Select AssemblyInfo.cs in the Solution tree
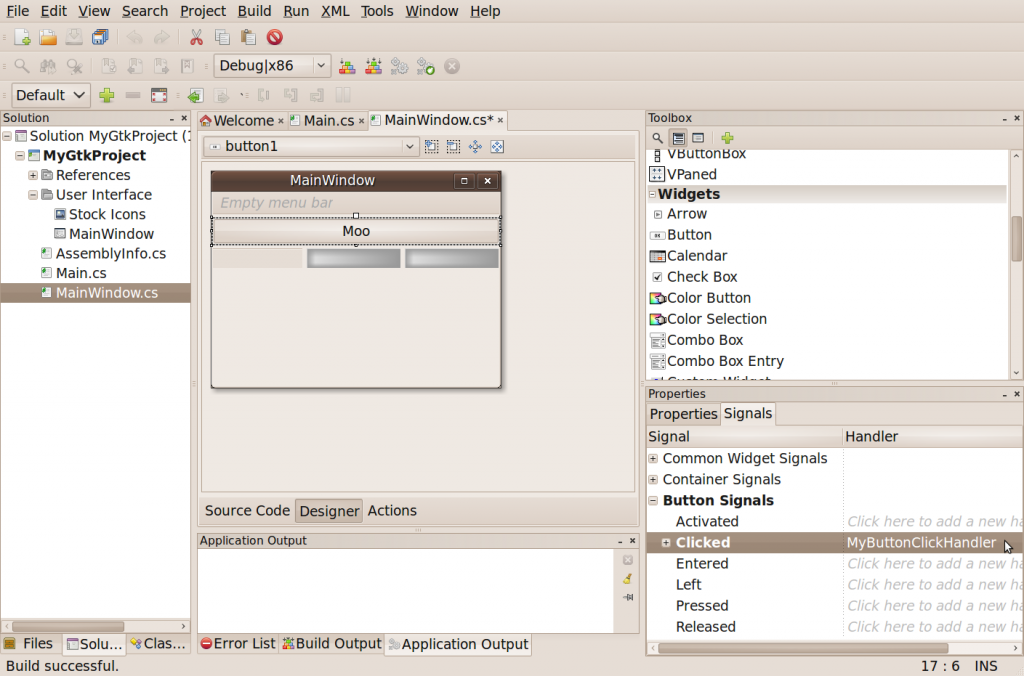 [x=110, y=253]
